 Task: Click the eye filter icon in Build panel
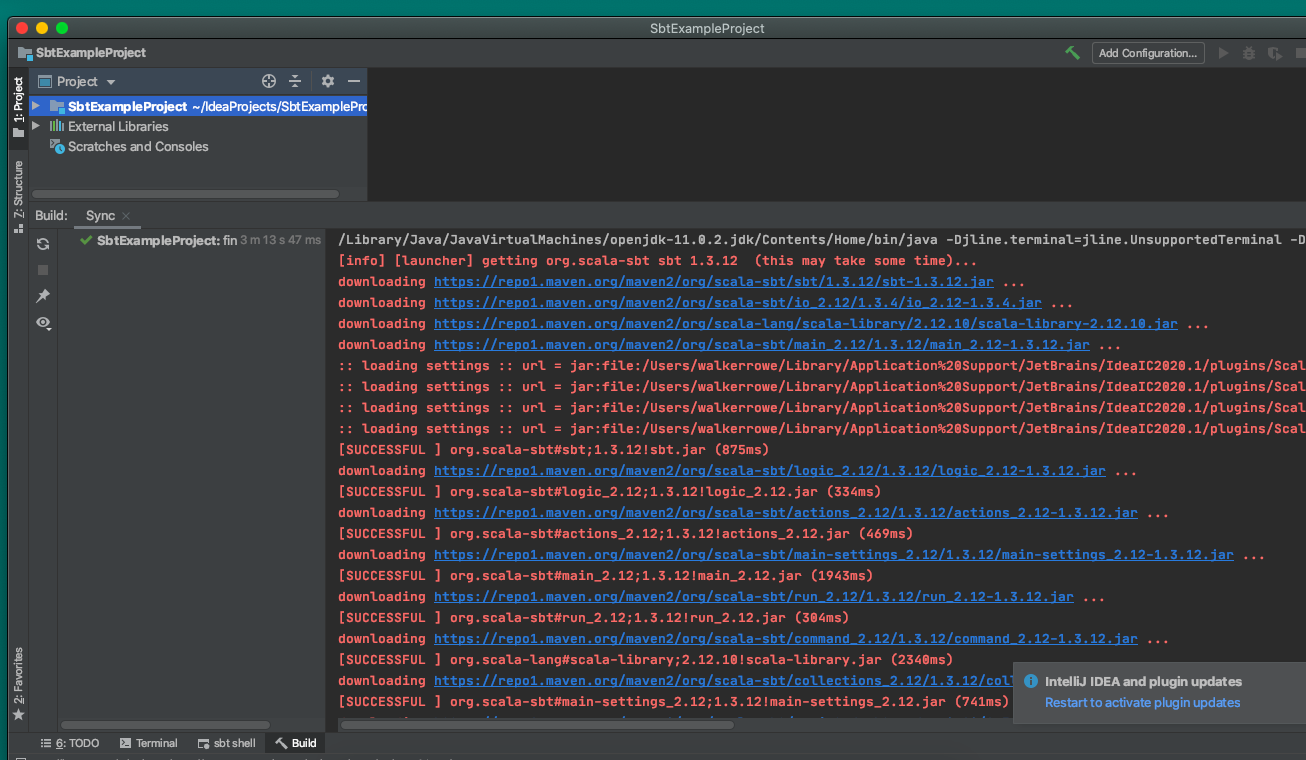pos(43,323)
